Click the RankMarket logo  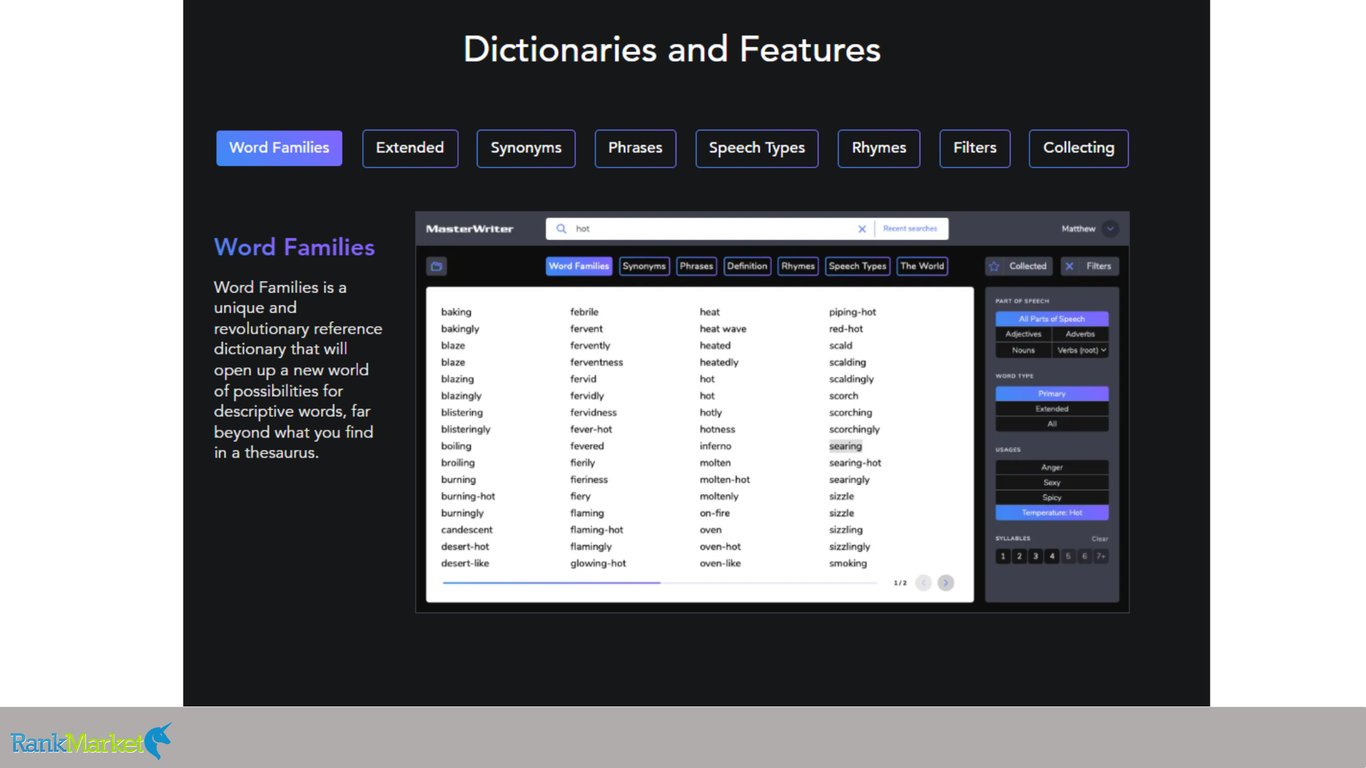91,742
